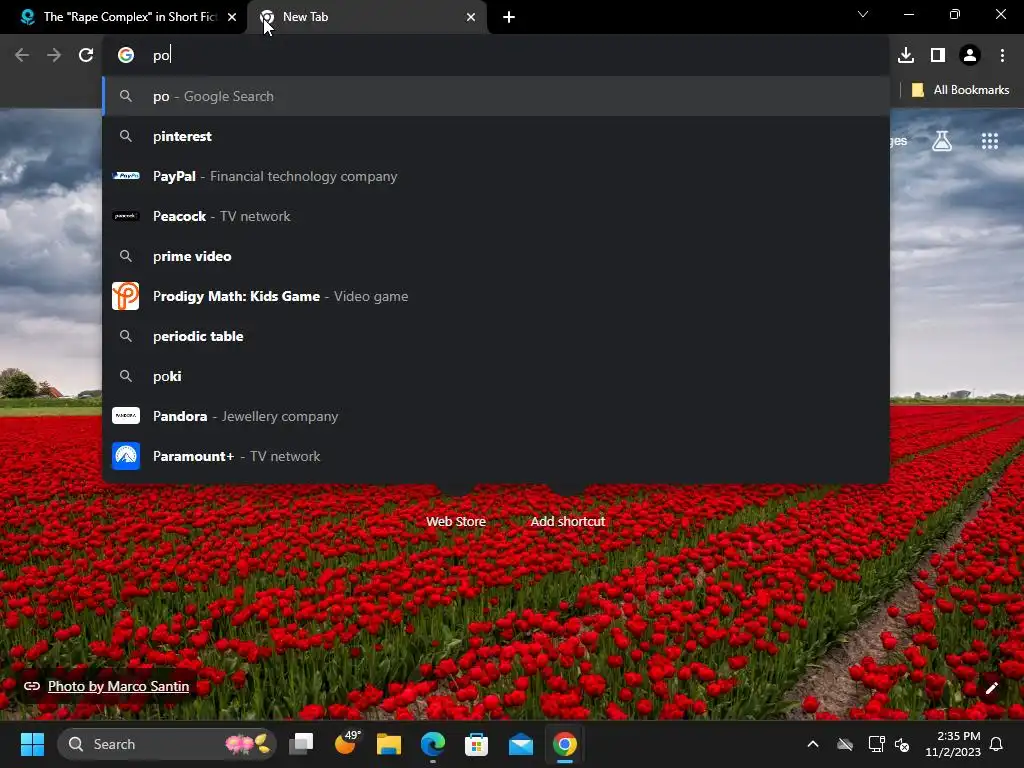Screen dimensions: 1024x768
Task: Click the muted volume tray icon
Action: click(902, 744)
